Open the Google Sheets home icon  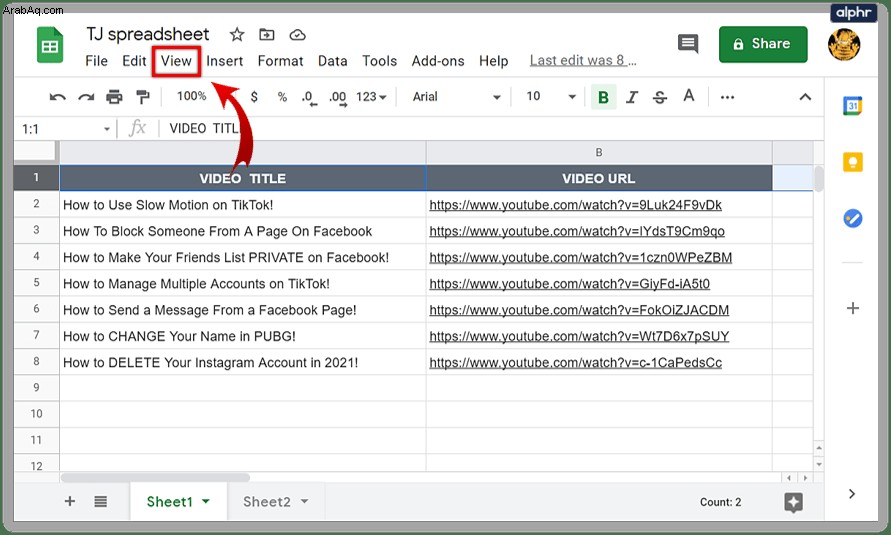coord(50,45)
